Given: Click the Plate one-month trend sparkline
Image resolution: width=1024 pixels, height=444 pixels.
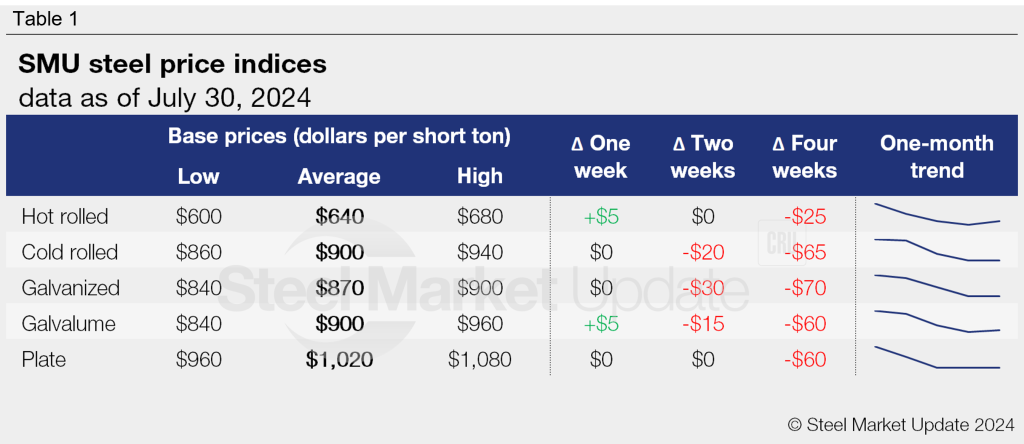Looking at the screenshot, I should pyautogui.click(x=936, y=358).
